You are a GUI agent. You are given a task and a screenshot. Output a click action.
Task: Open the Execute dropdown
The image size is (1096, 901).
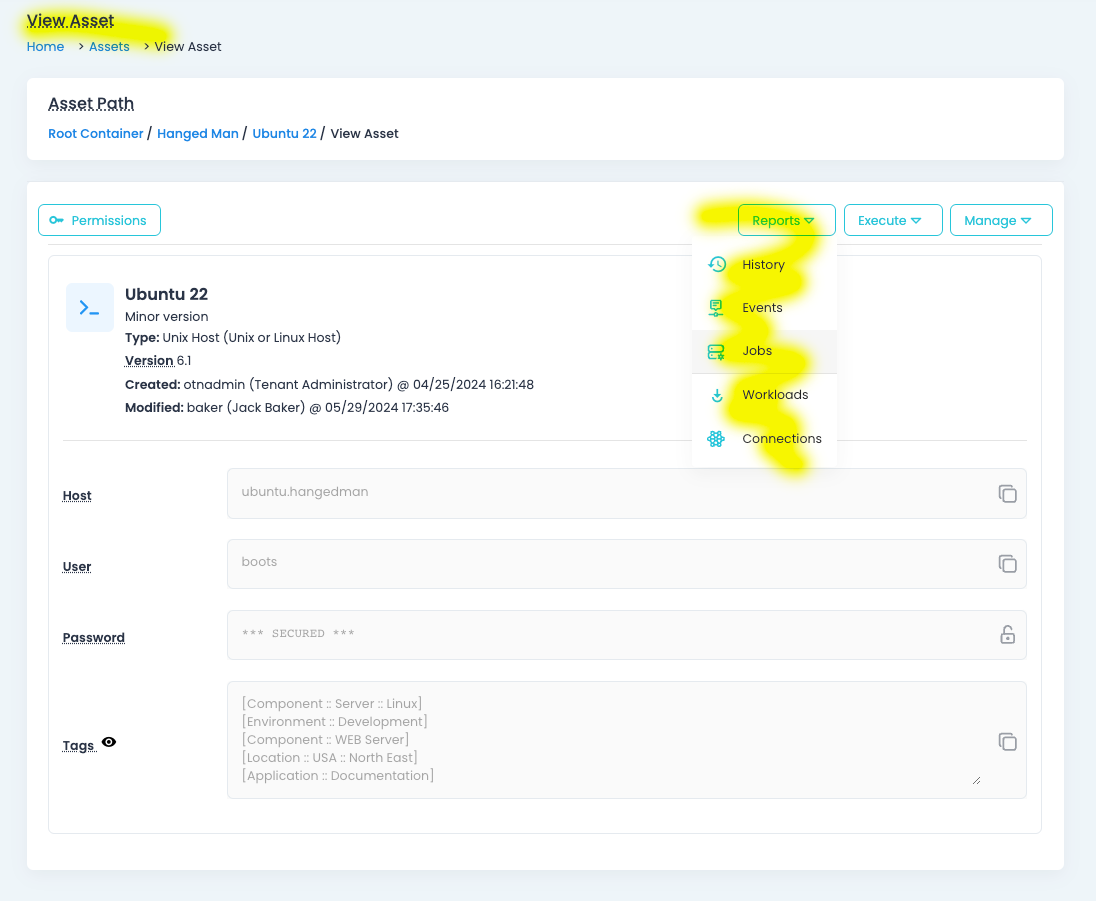pos(893,220)
